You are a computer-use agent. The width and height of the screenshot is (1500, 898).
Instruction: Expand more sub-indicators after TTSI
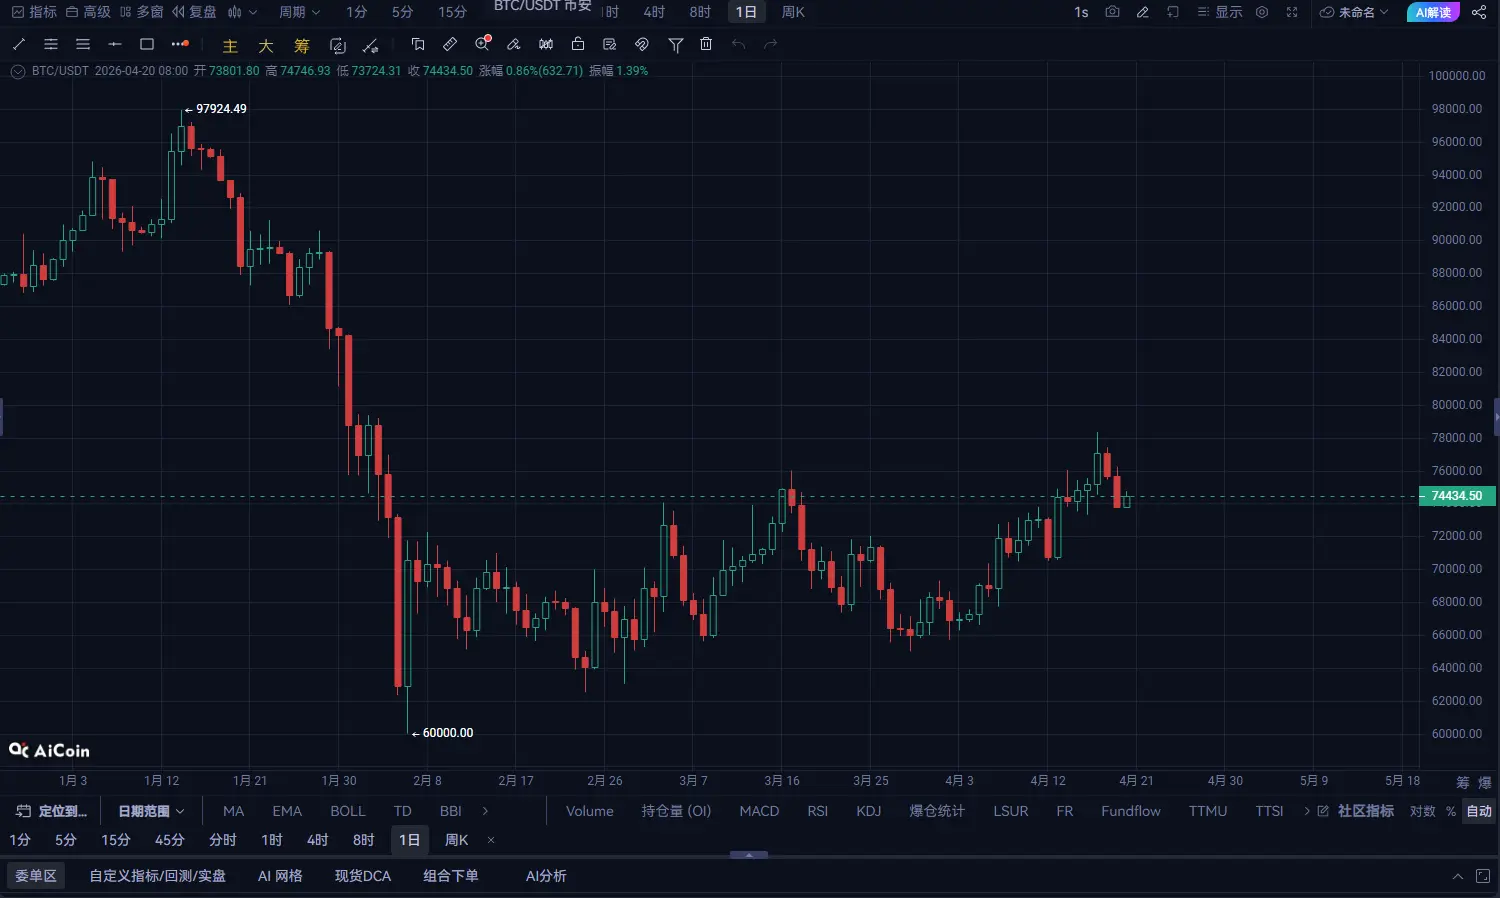[x=1306, y=811]
